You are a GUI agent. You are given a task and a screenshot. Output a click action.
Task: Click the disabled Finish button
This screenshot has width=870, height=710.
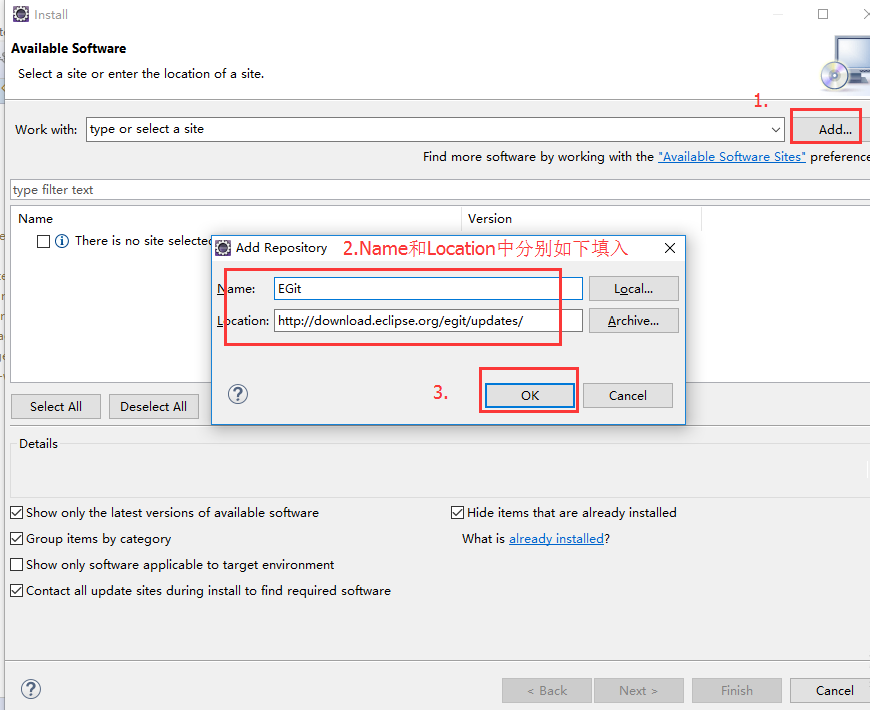tap(737, 691)
